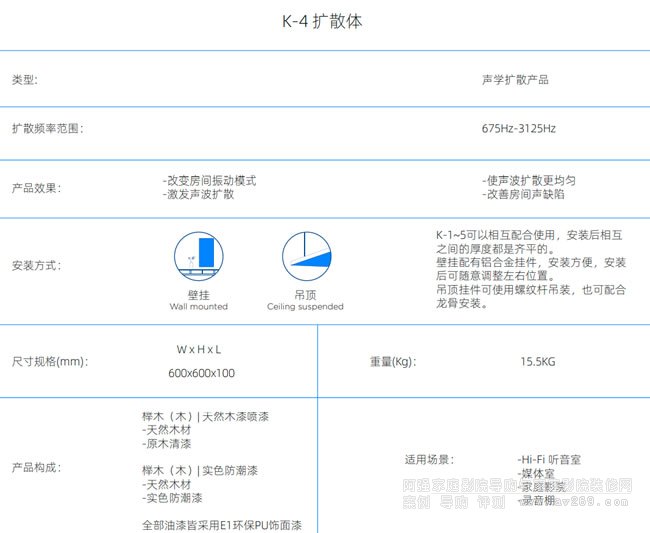Select the 15.5KG weight value
Image resolution: width=650 pixels, height=533 pixels.
pos(537,361)
